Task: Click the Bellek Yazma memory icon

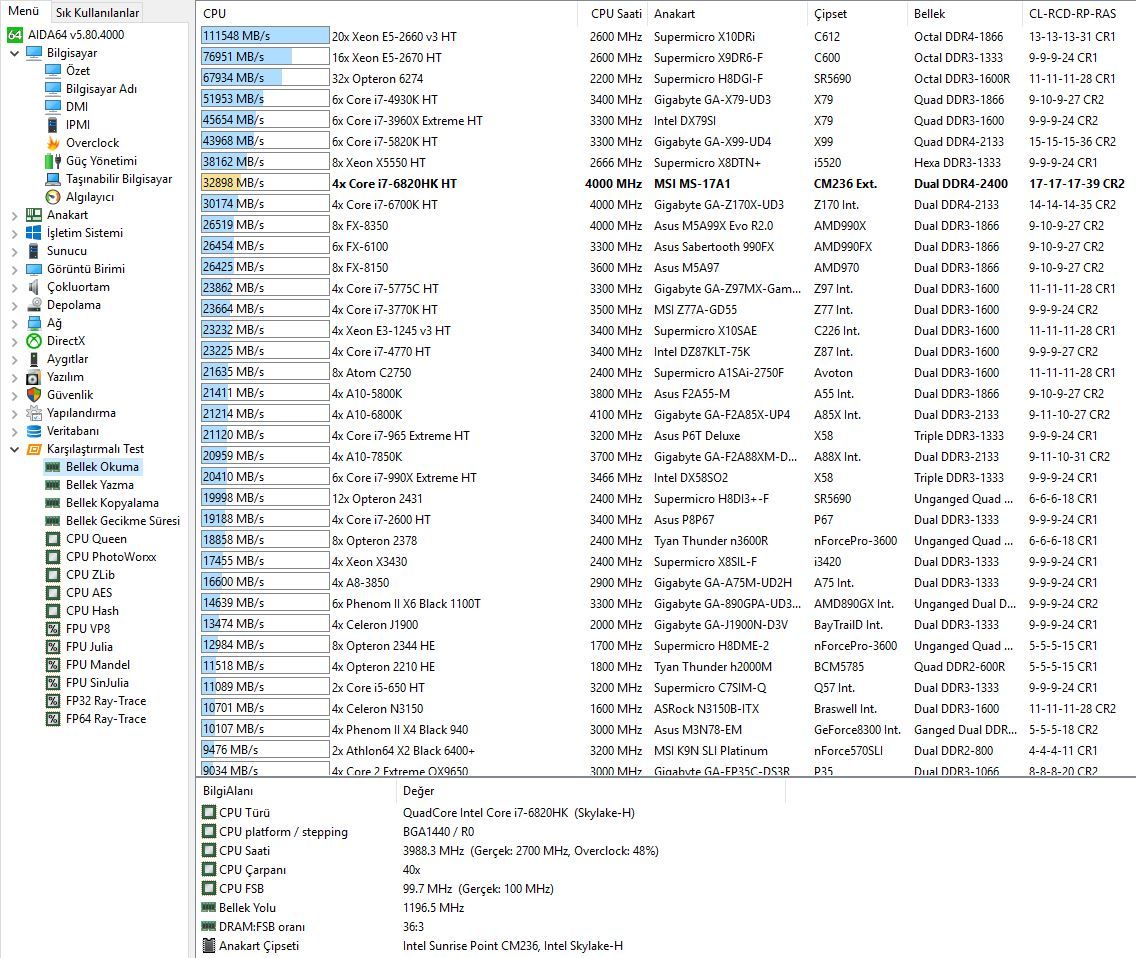Action: pyautogui.click(x=52, y=485)
